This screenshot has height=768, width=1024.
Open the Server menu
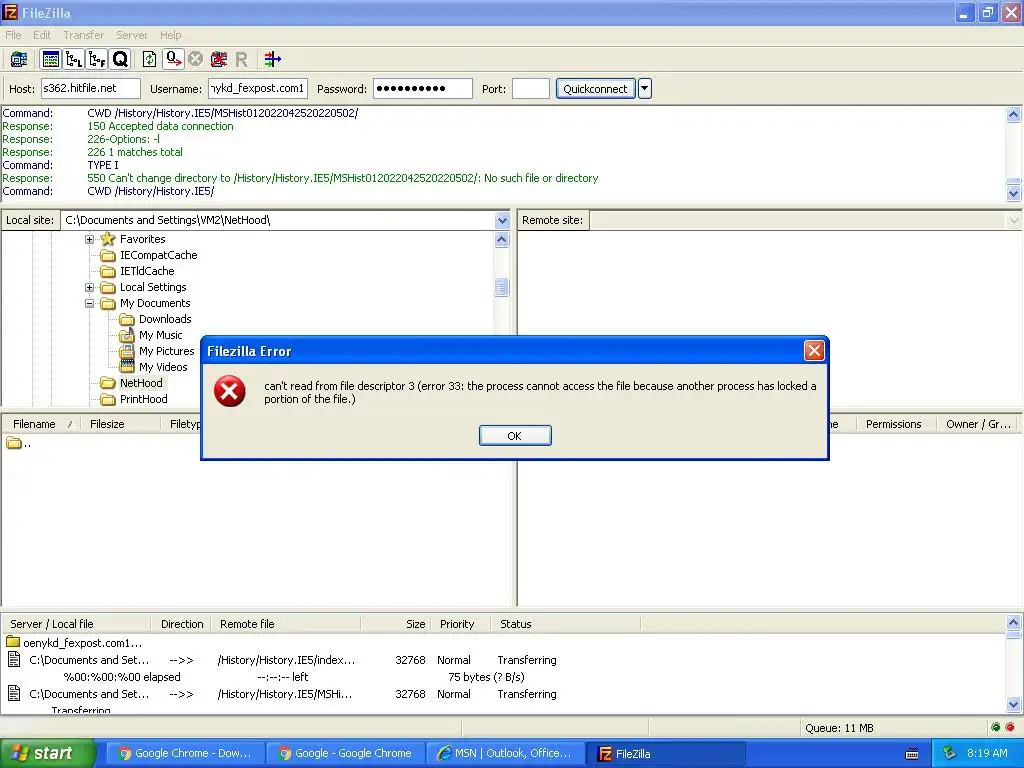pos(132,35)
